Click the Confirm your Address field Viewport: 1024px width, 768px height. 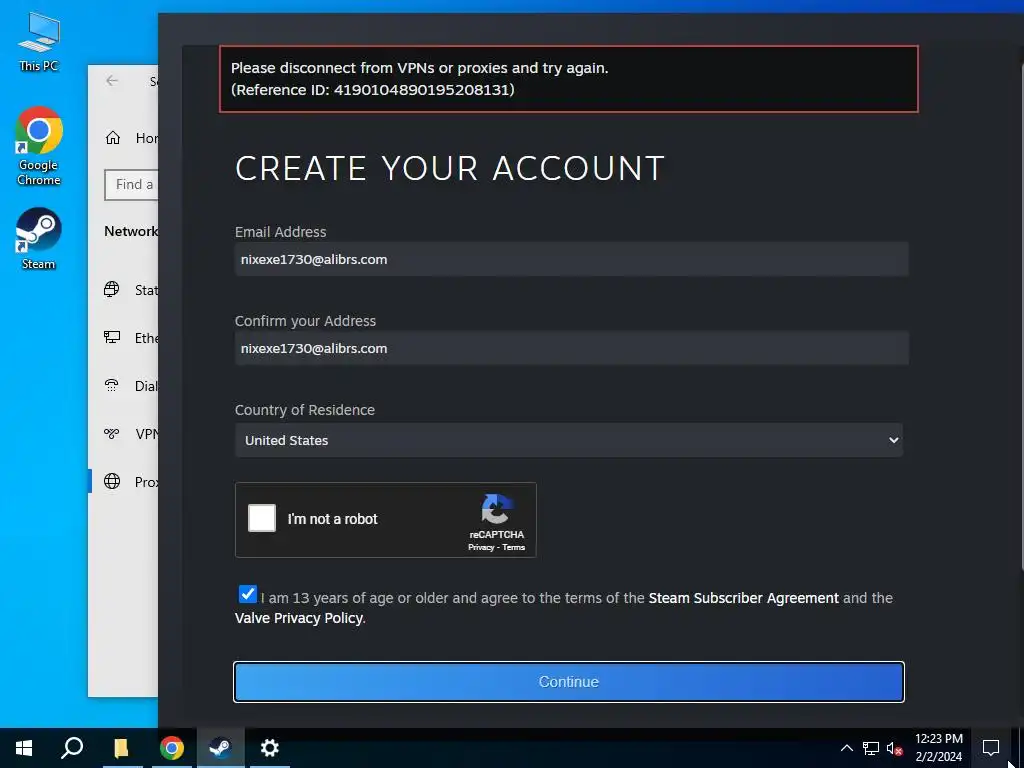(571, 348)
